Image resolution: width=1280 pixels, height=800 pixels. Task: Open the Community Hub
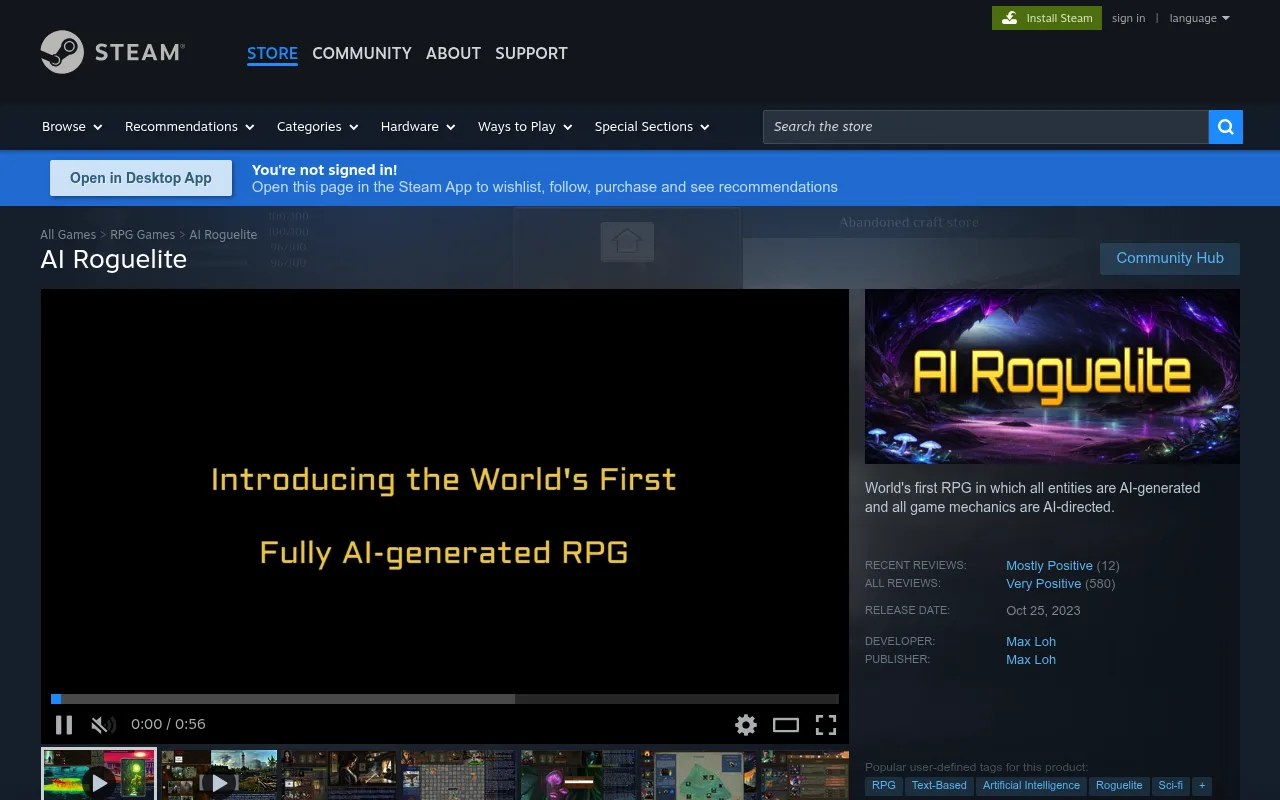click(1170, 258)
